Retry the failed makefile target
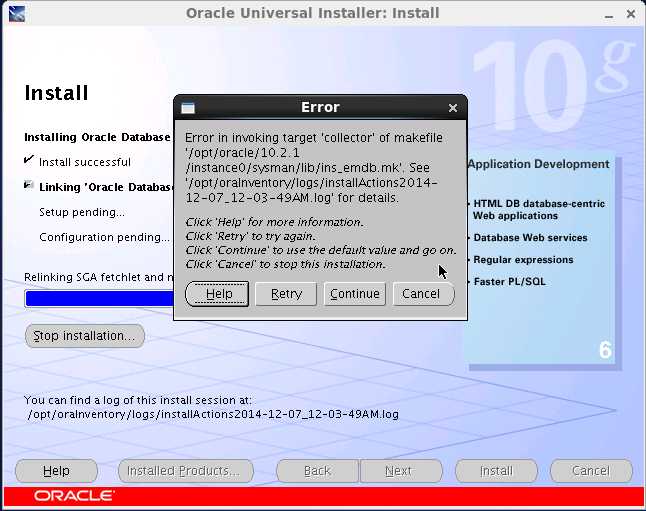The height and width of the screenshot is (511, 646). 286,294
